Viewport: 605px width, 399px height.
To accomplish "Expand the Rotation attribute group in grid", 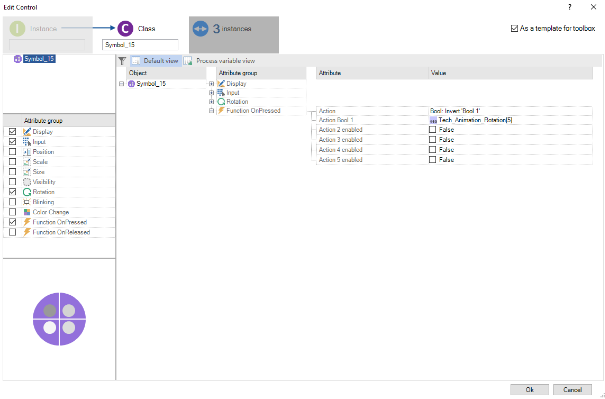I will (211, 102).
